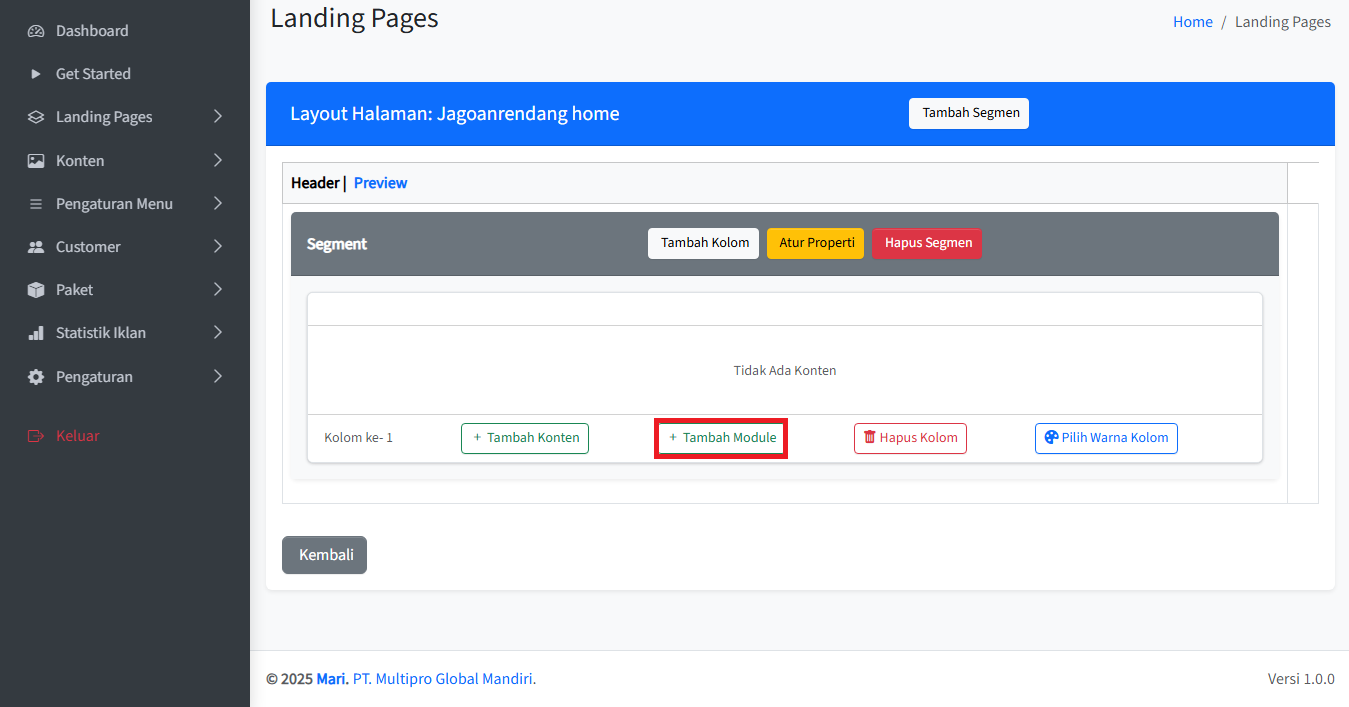
Task: Delete segment with Hapus Segmen button
Action: [x=927, y=243]
